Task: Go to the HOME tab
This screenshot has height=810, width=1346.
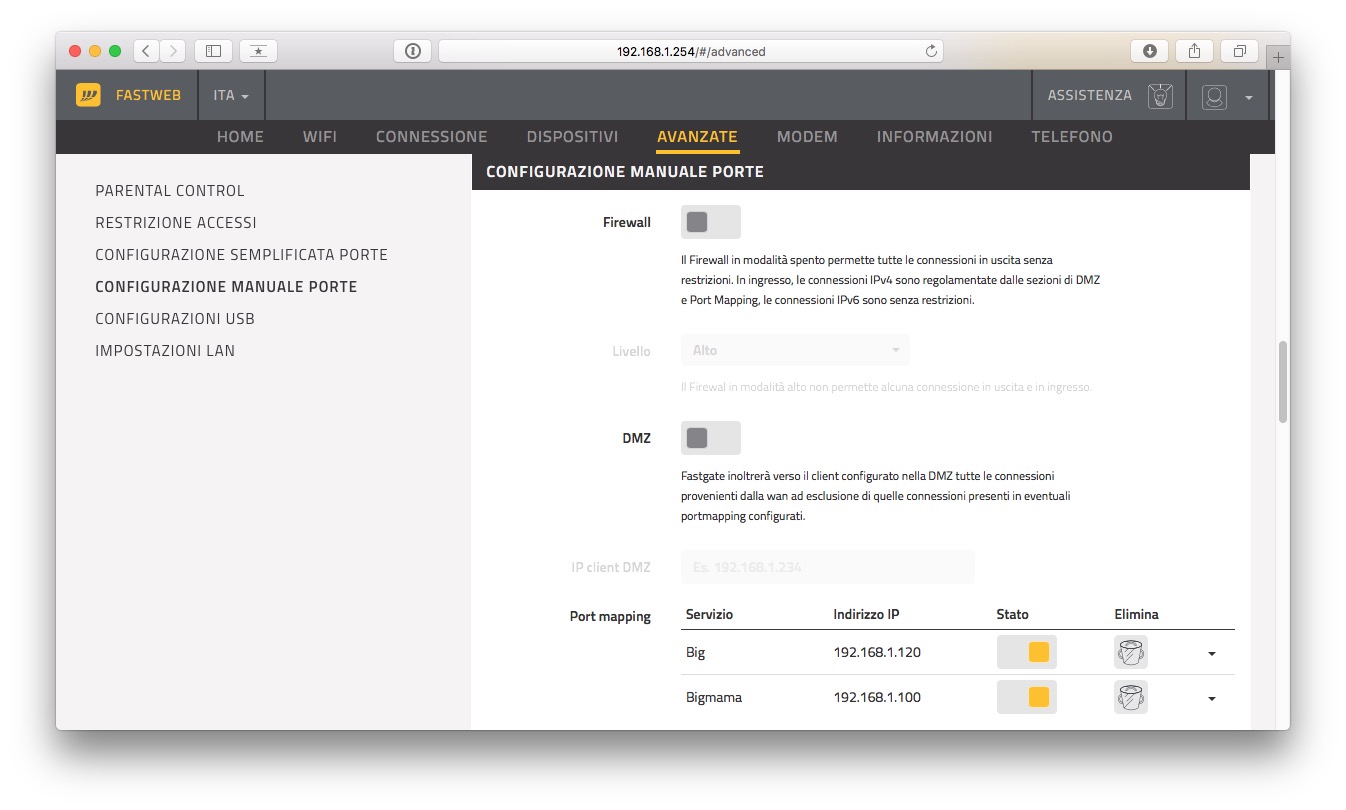Action: click(240, 137)
